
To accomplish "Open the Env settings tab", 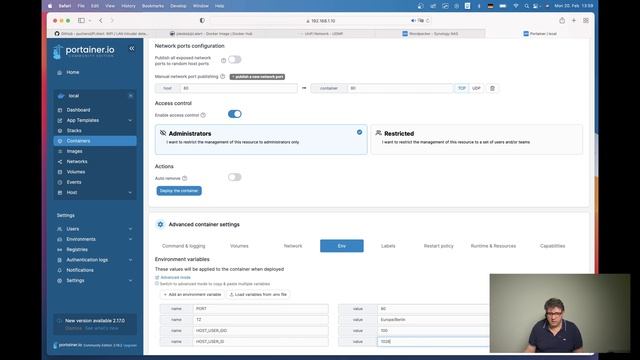I will [342, 246].
